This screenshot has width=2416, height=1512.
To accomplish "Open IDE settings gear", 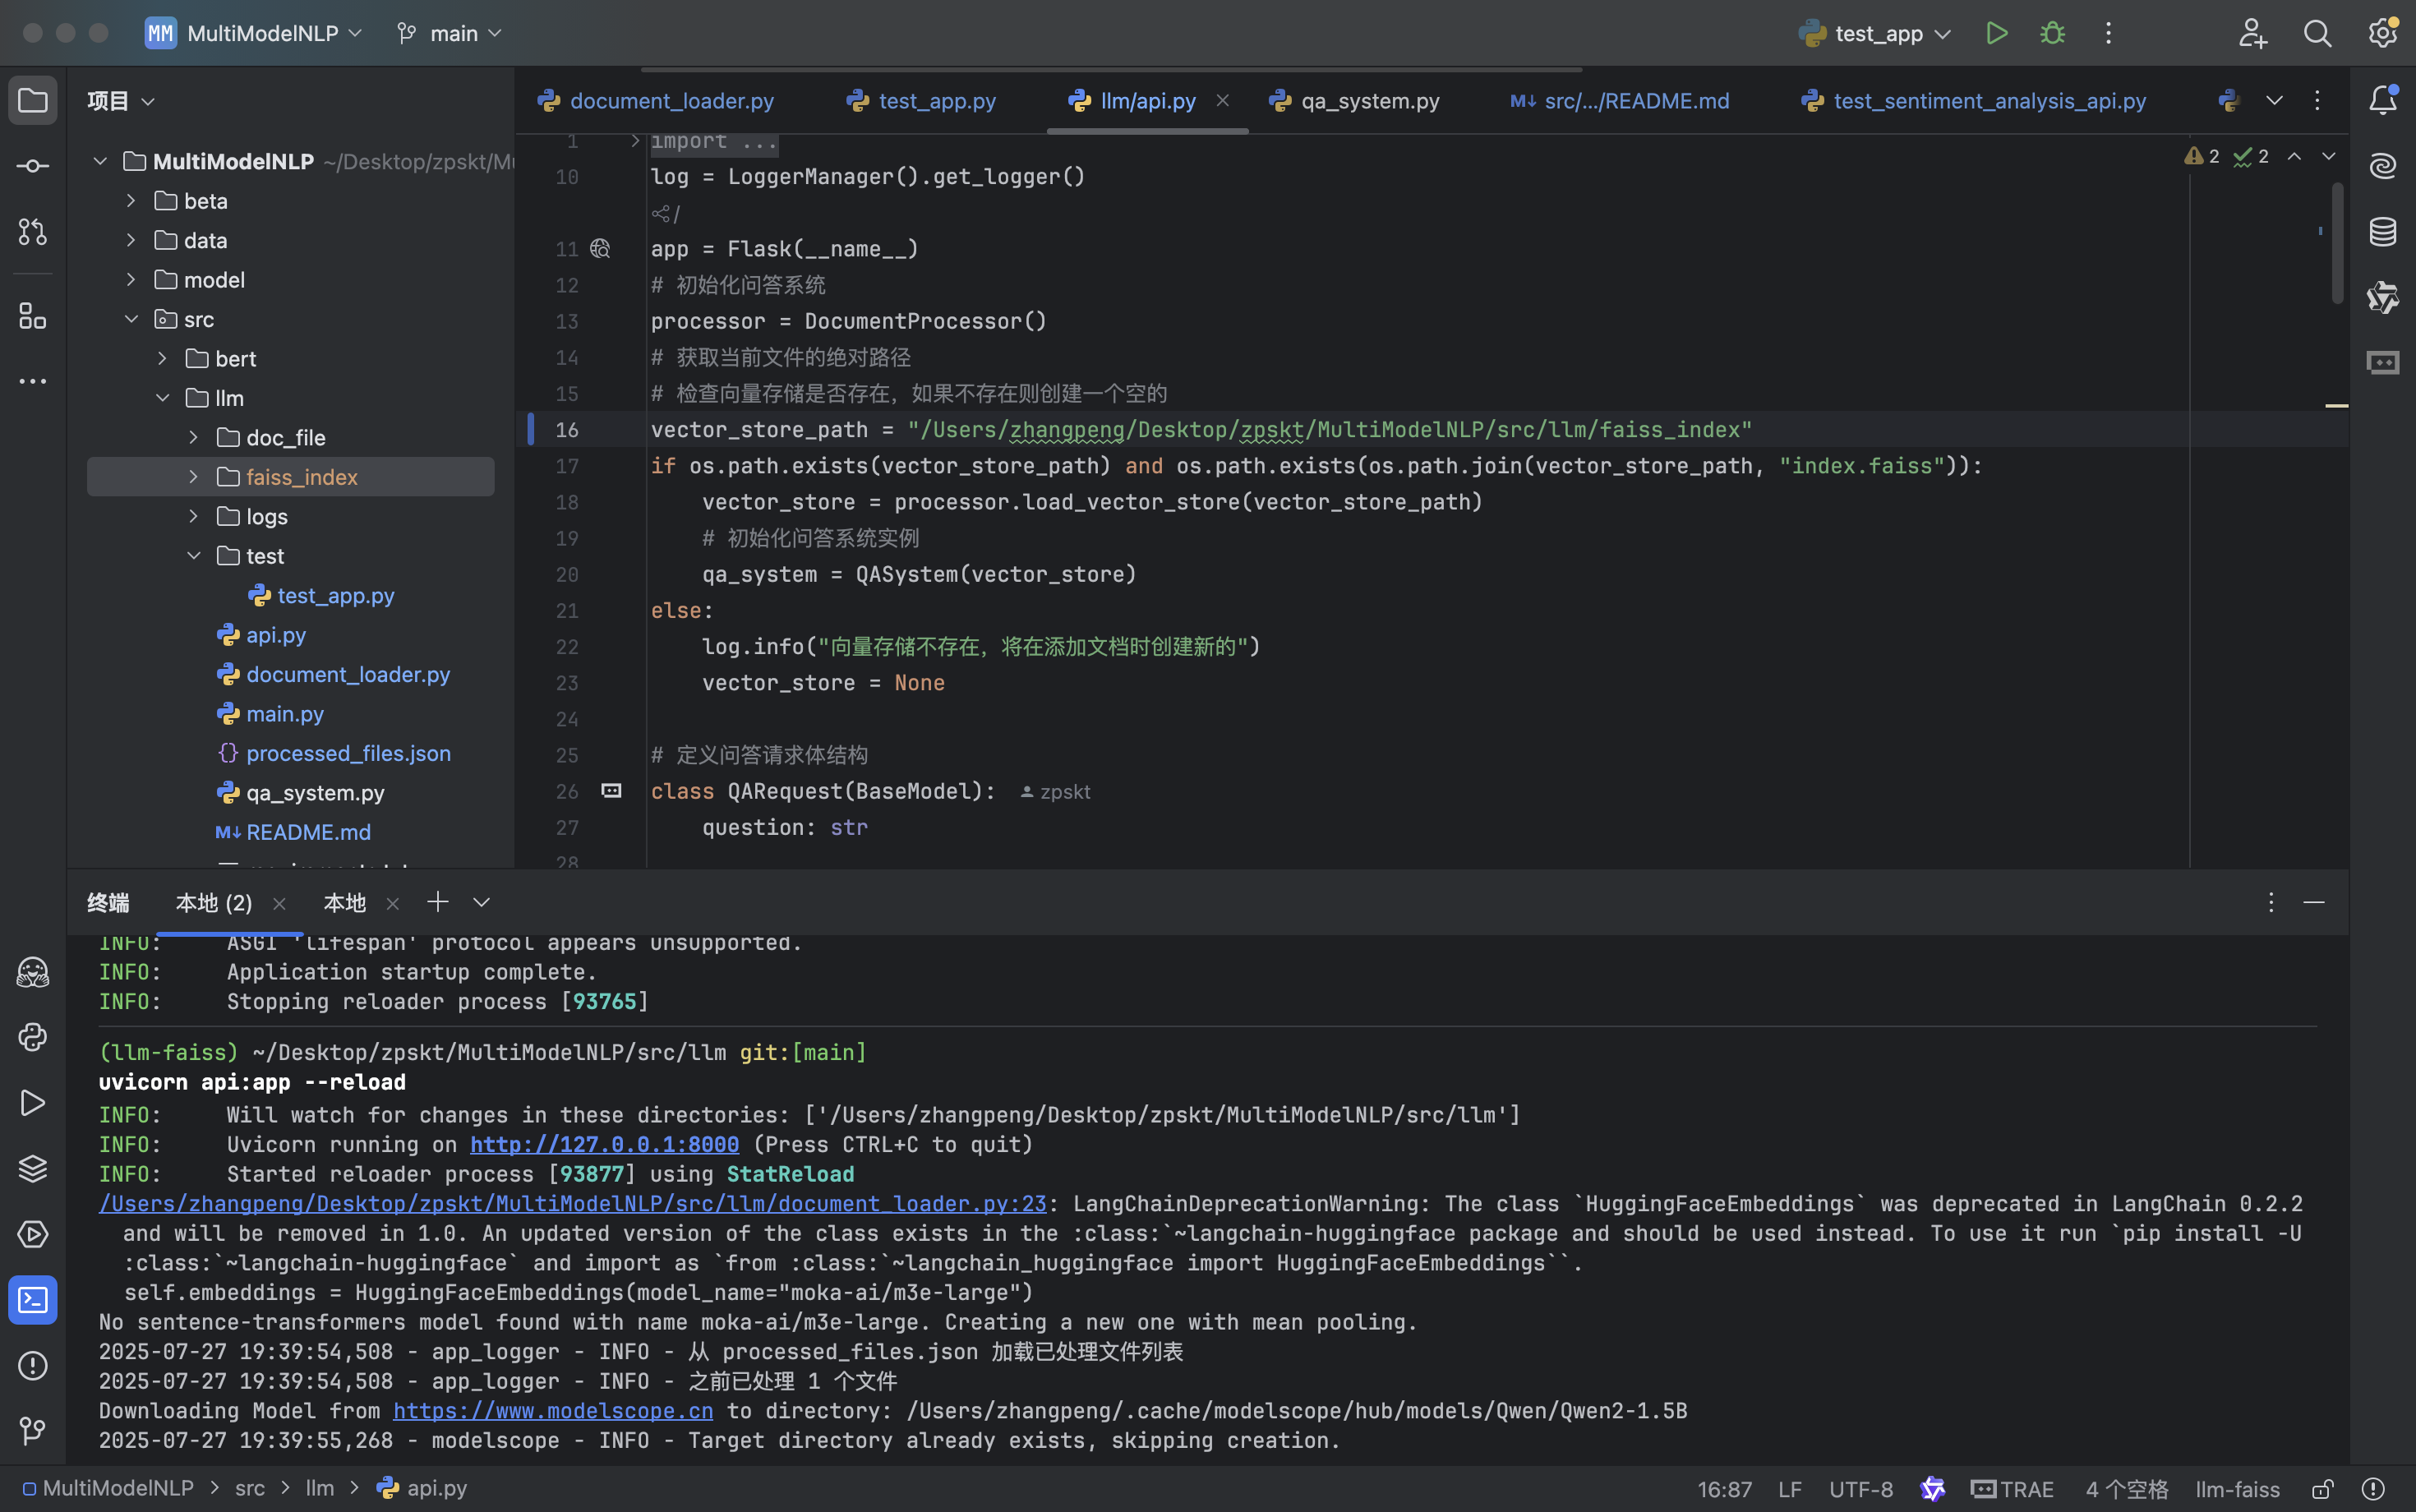I will tap(2383, 33).
